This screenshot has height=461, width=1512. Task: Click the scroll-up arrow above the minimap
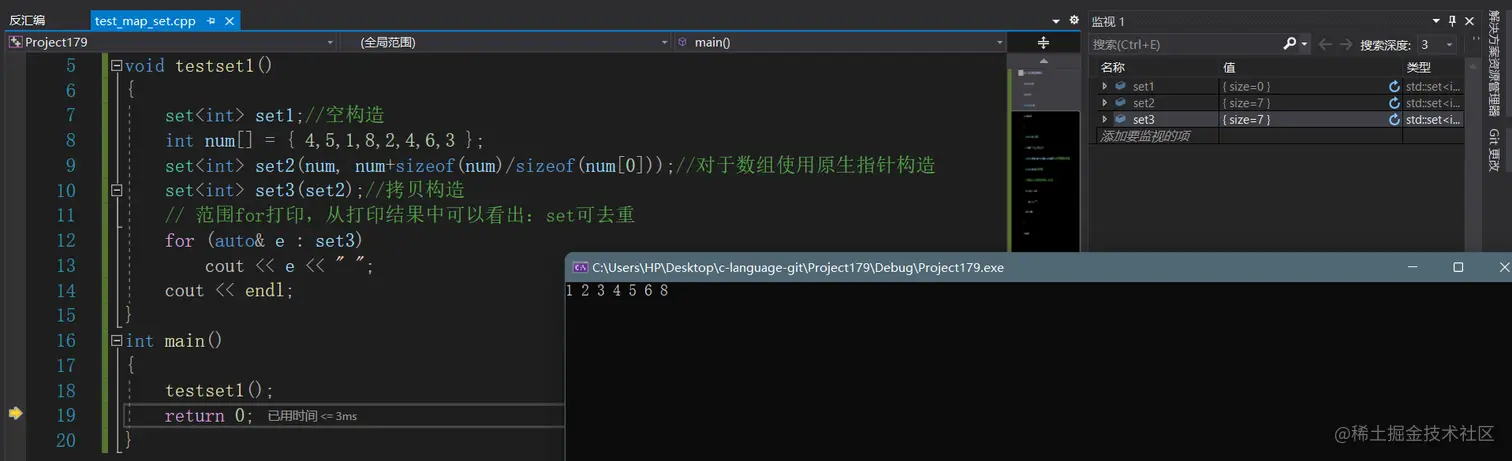tap(1043, 59)
